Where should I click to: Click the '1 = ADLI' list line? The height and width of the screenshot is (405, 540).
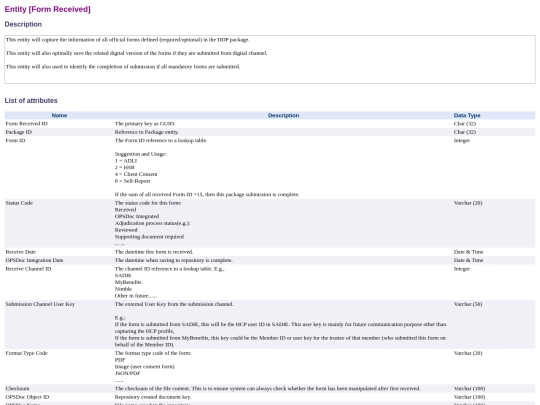pos(126,161)
